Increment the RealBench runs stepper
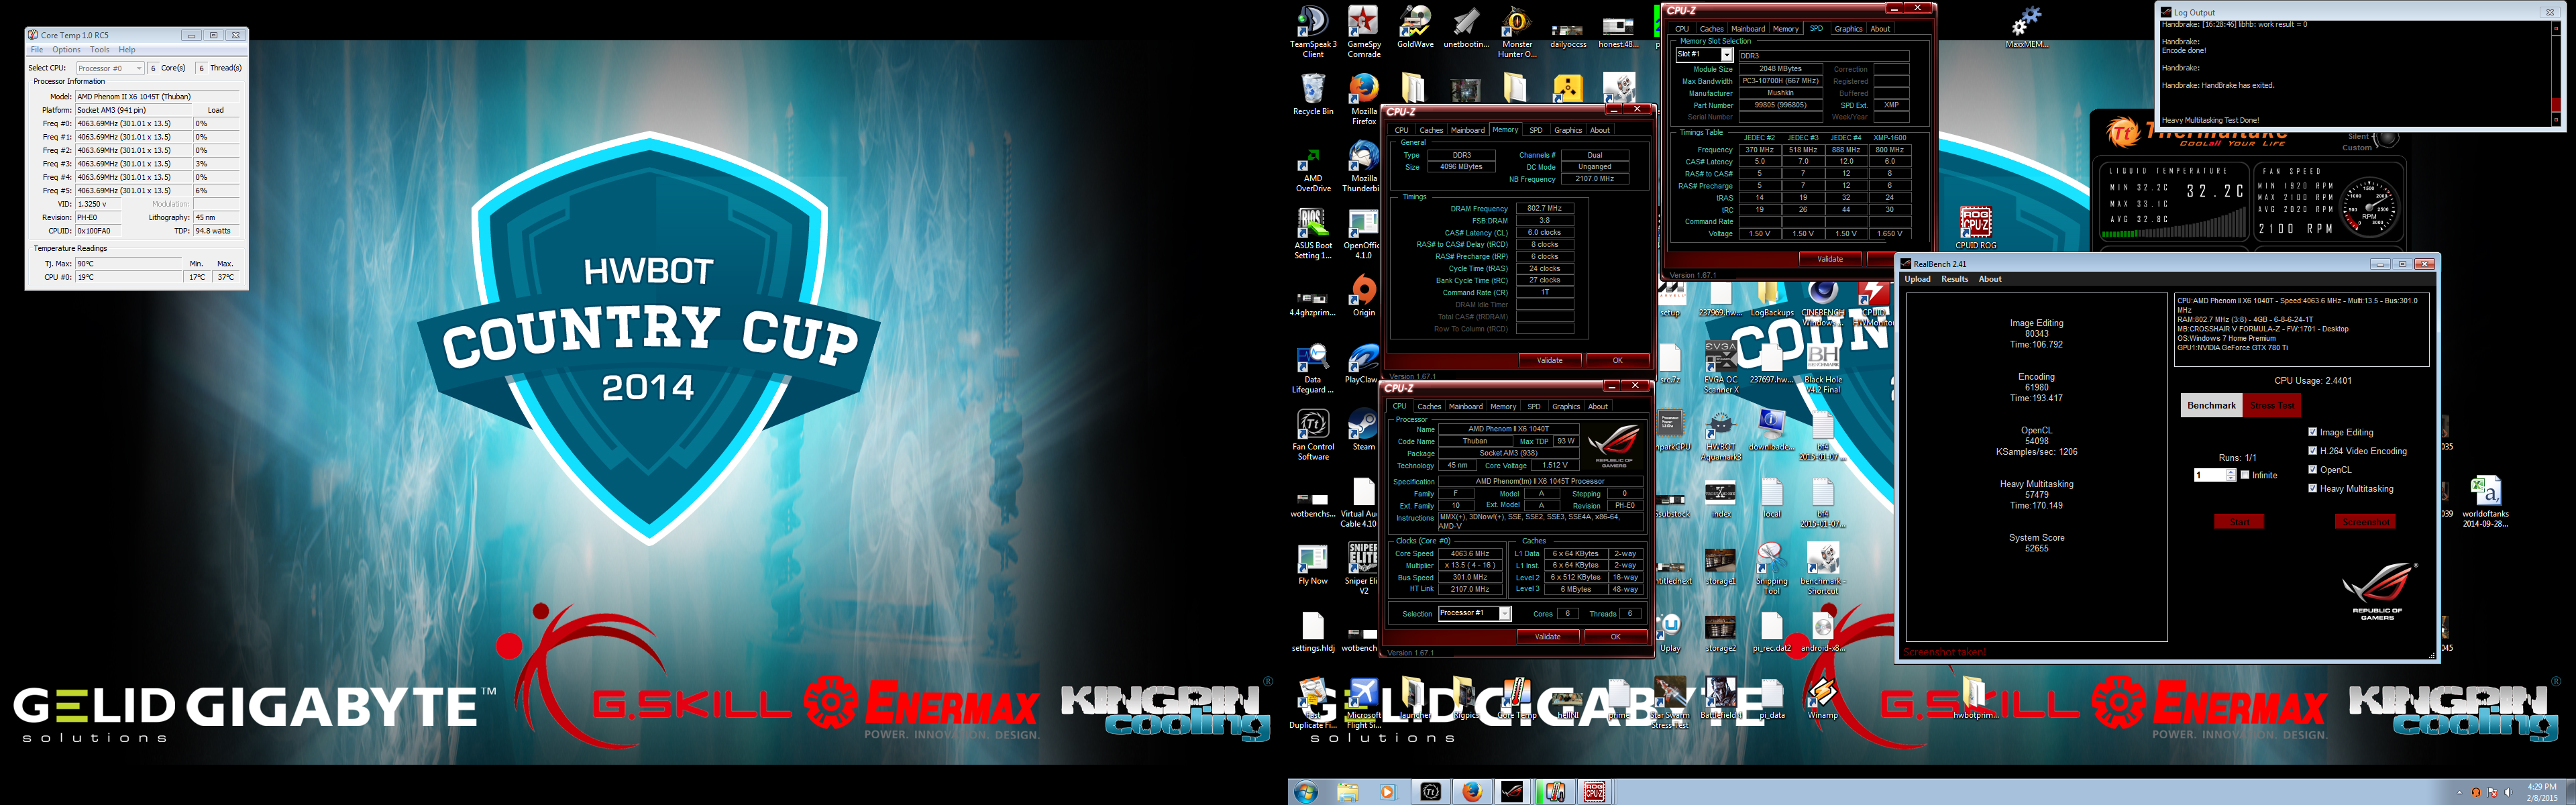This screenshot has width=2576, height=805. pyautogui.click(x=2232, y=472)
